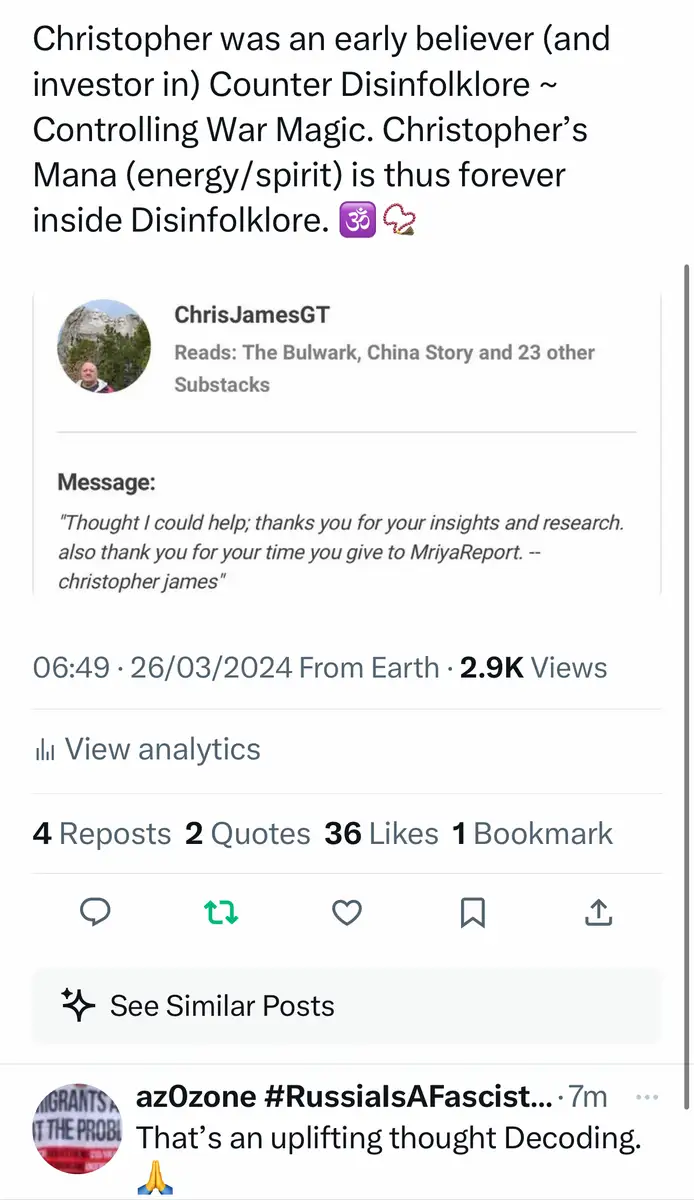Toggle the green repost icon
Image resolution: width=694 pixels, height=1200 pixels.
tap(221, 912)
